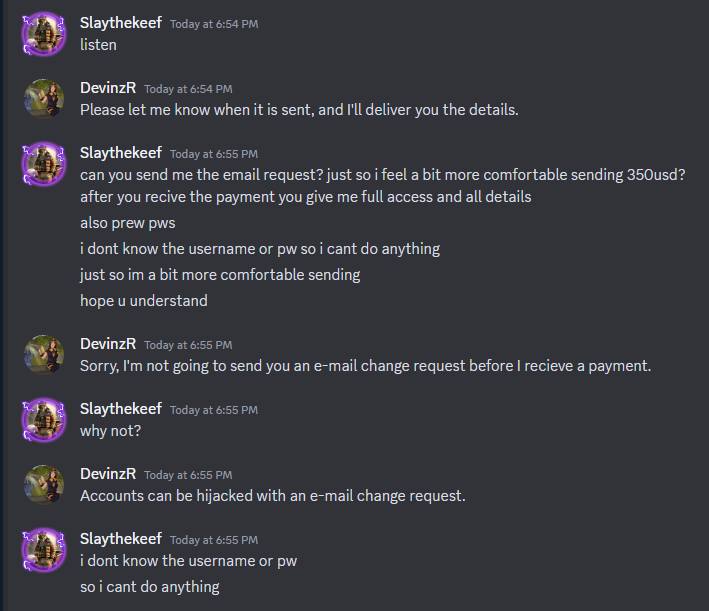Click the DevinzR username above the "Sorry" message

(x=108, y=344)
